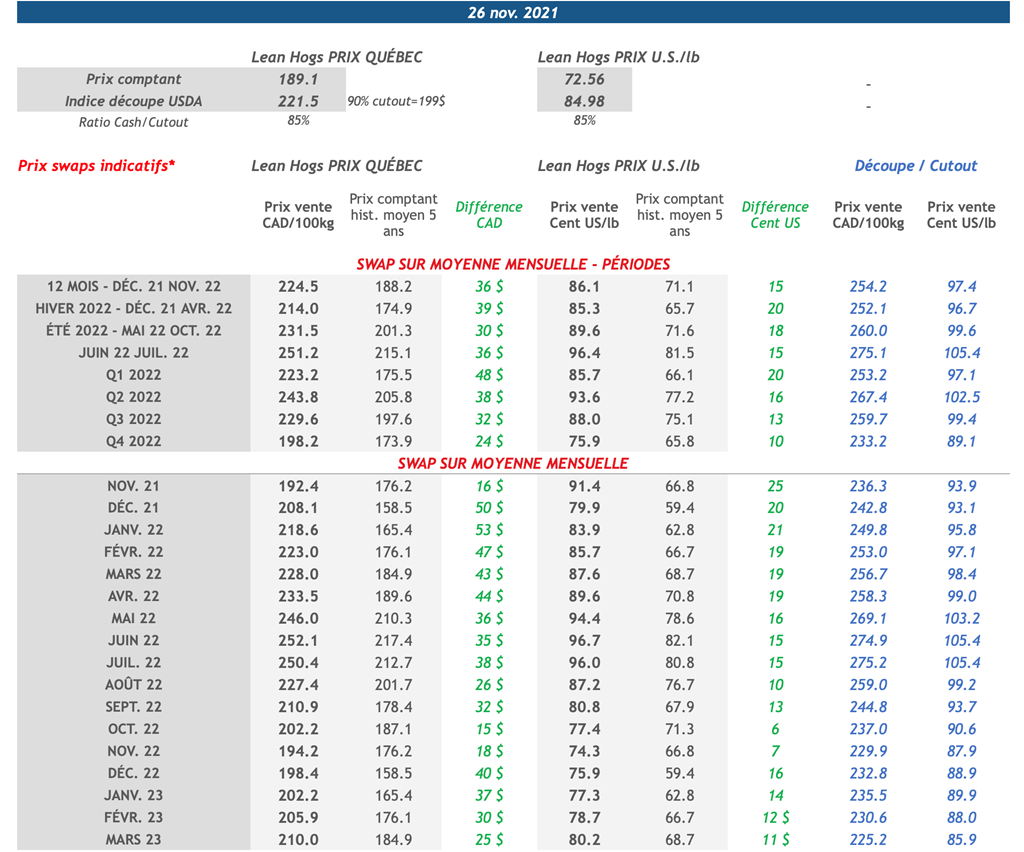Viewport: 1024px width, 852px height.
Task: Click the Q4 2022 sale price 198.2
Action: click(x=298, y=441)
